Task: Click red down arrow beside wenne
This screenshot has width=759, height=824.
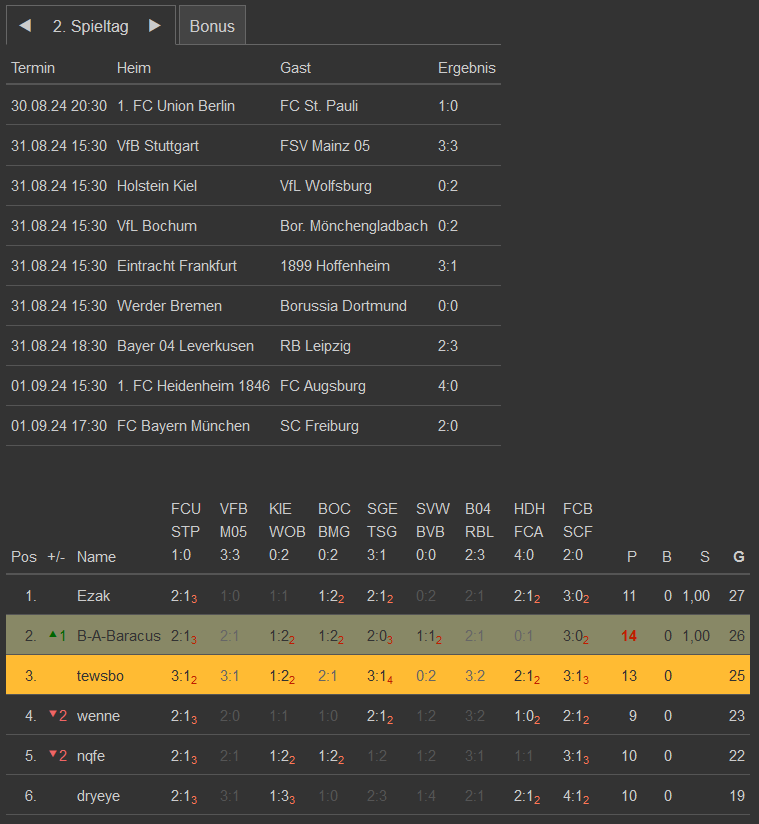Action: point(54,714)
